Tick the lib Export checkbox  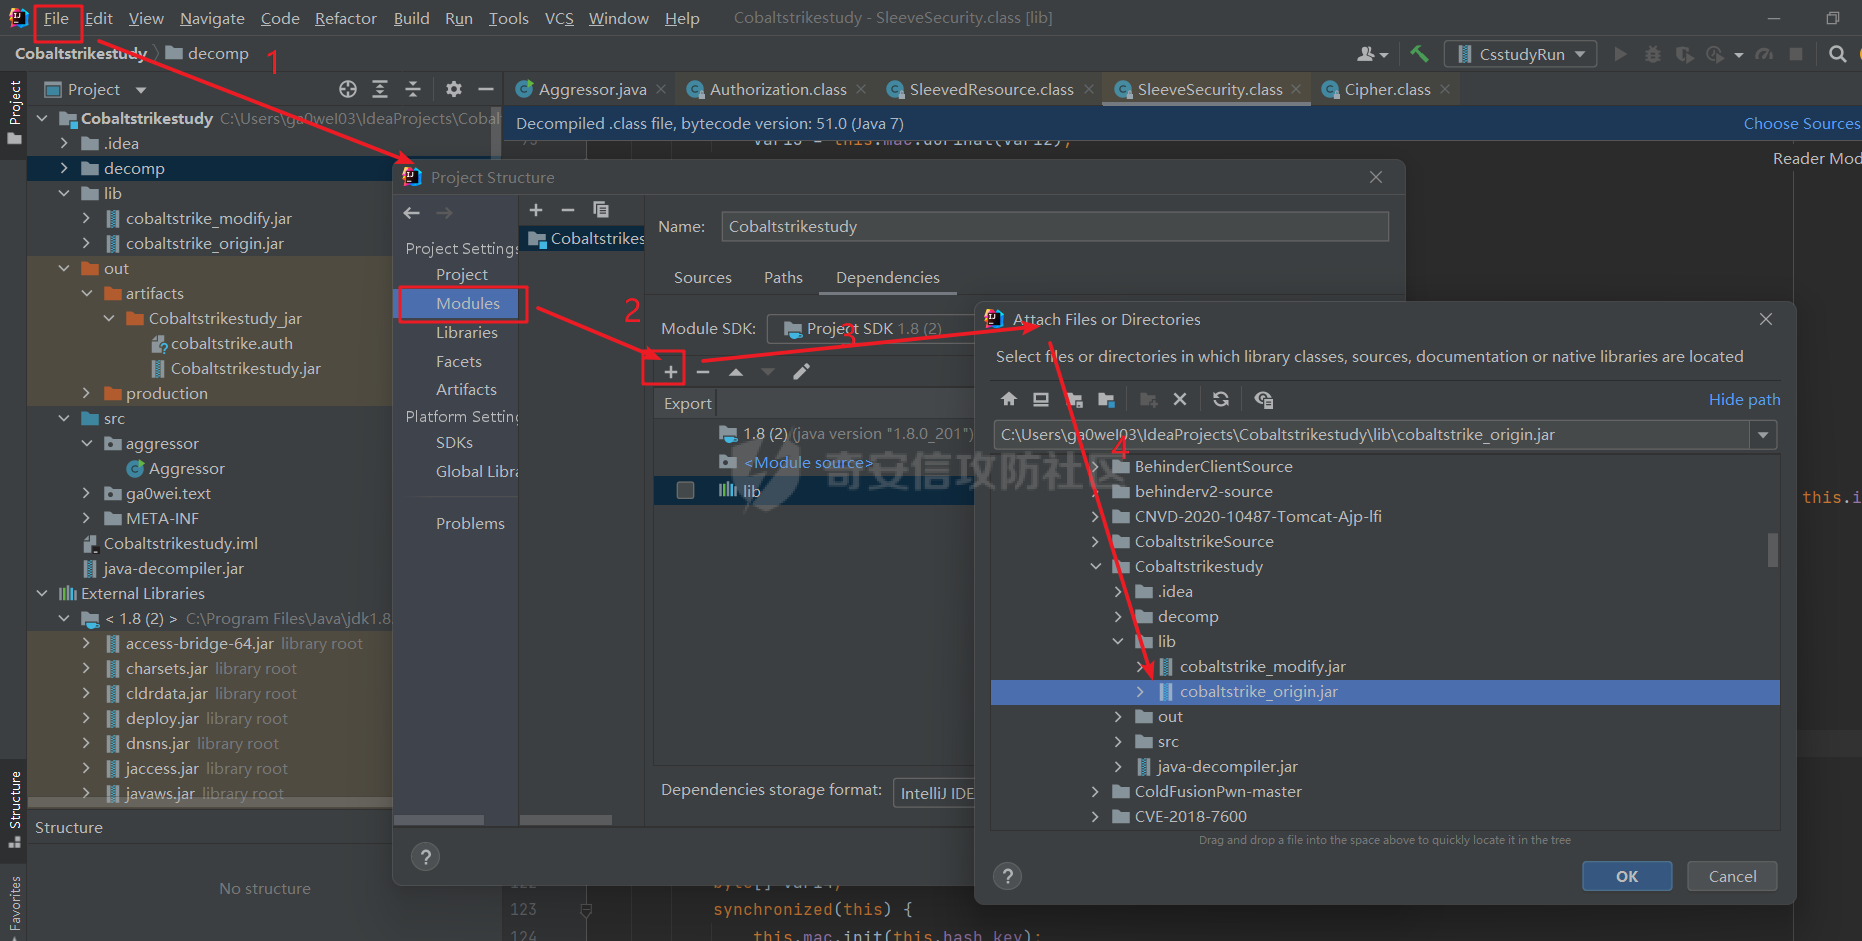pos(685,490)
